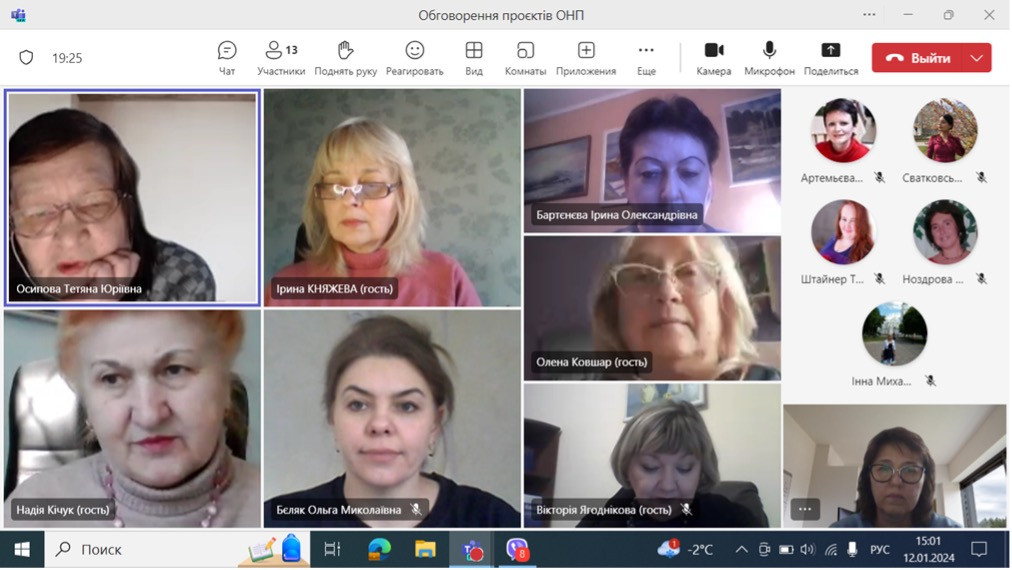Open the Wi-Fi network tray icon
The height and width of the screenshot is (570, 1012).
(x=831, y=549)
